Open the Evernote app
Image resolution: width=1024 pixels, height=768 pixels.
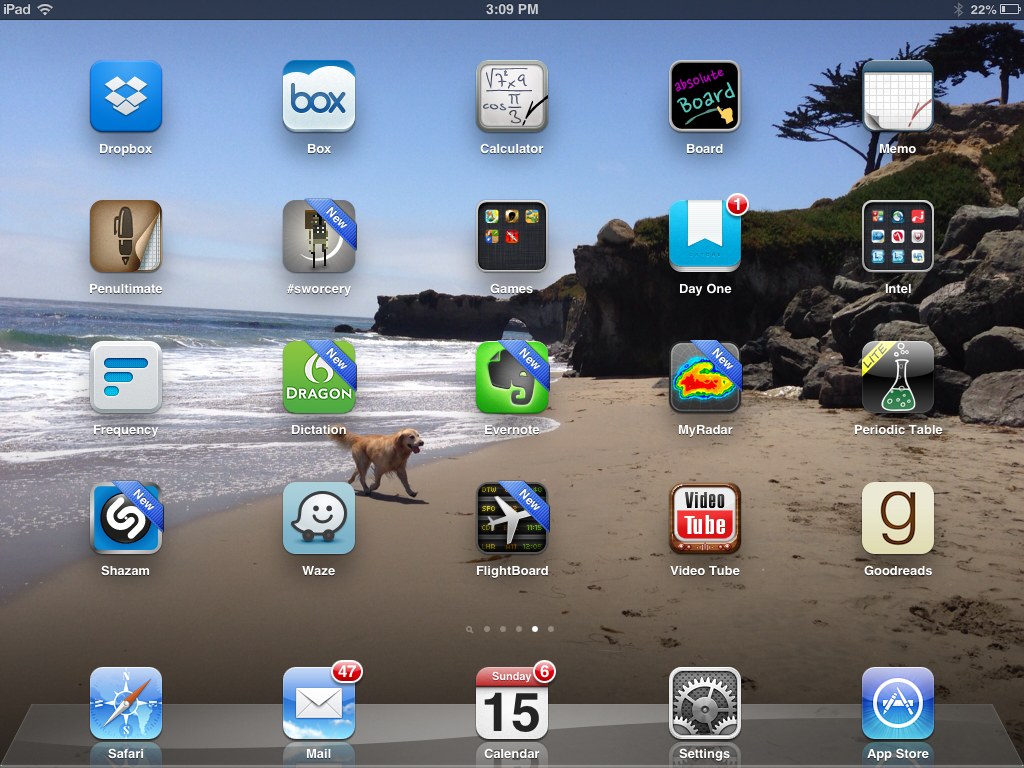click(511, 378)
